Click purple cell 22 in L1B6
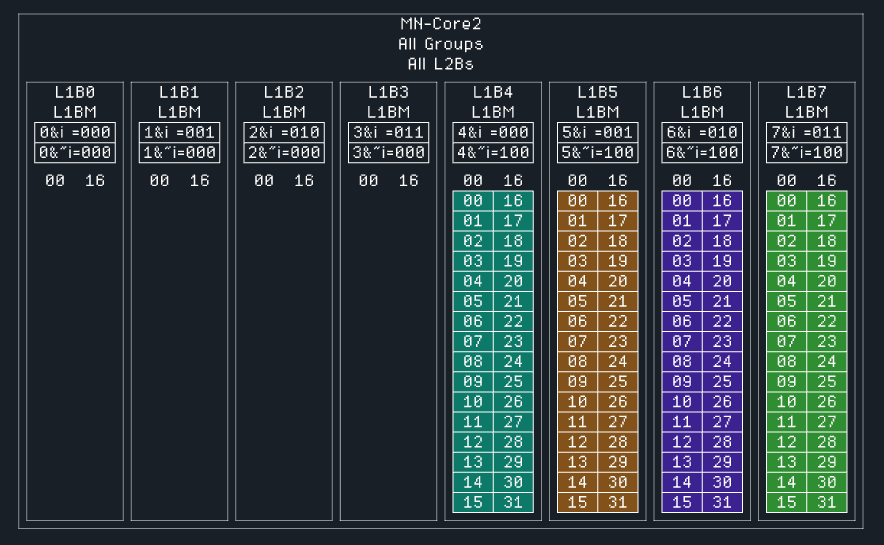Image resolution: width=884 pixels, height=545 pixels. (x=722, y=321)
